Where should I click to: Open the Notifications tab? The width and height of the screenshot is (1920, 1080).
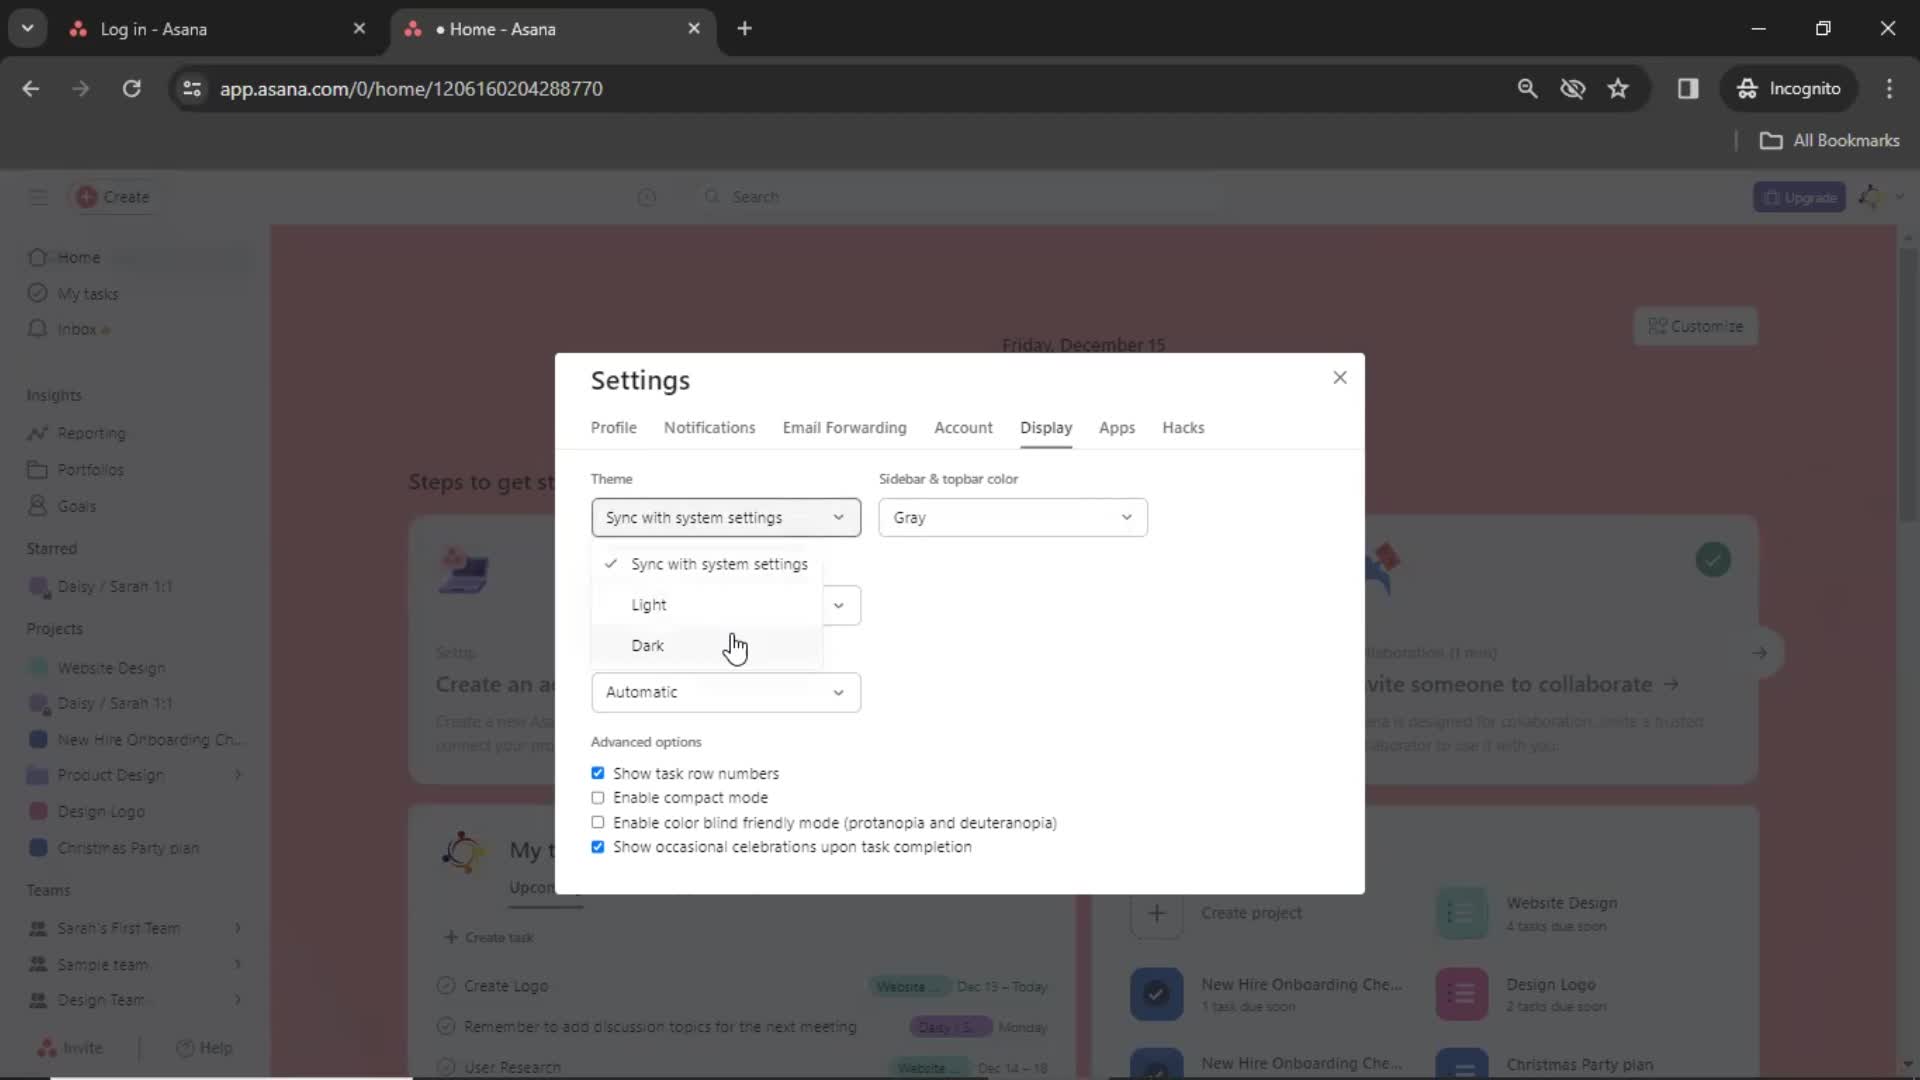709,427
